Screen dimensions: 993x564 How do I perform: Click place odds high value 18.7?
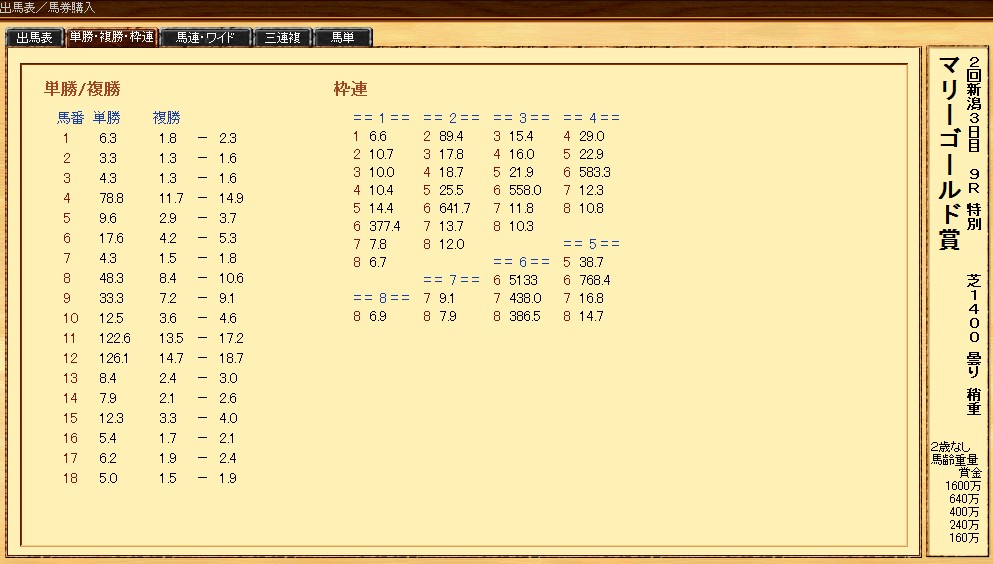(x=231, y=358)
